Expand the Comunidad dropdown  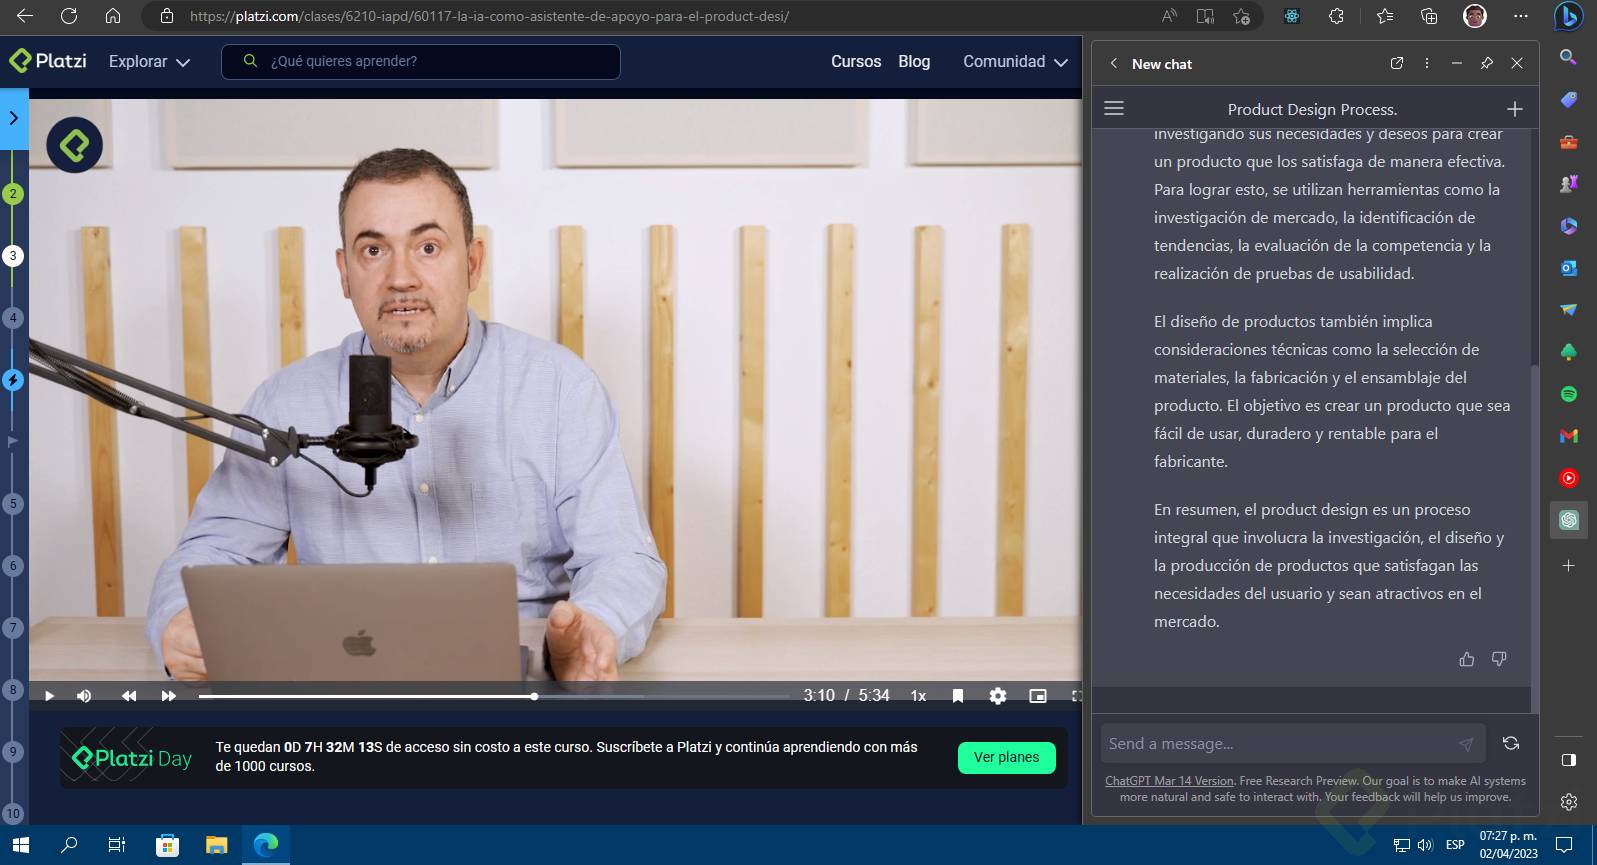coord(1015,61)
